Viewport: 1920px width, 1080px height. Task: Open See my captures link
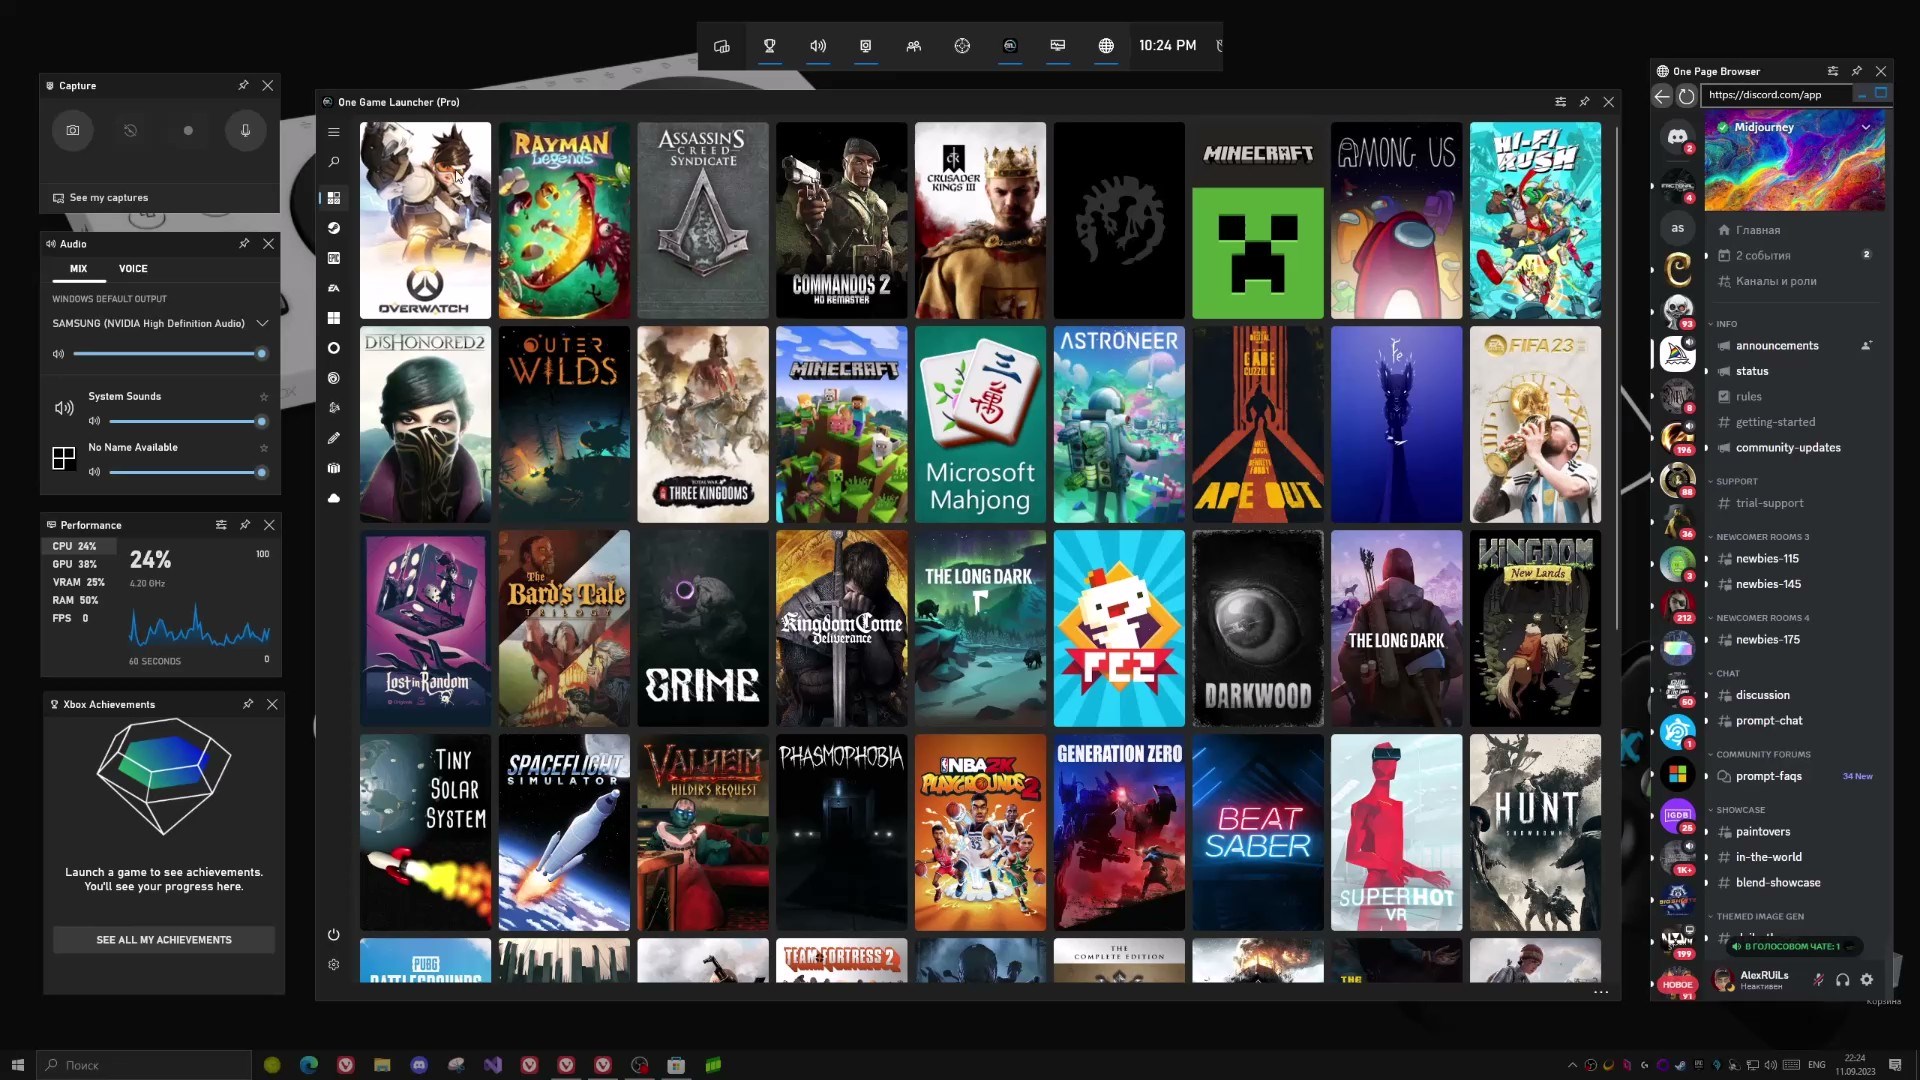(x=108, y=198)
